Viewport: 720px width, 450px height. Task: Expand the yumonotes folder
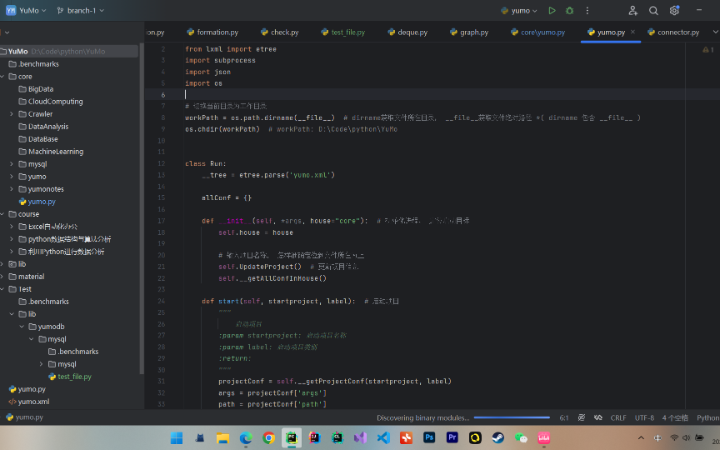tap(11, 189)
